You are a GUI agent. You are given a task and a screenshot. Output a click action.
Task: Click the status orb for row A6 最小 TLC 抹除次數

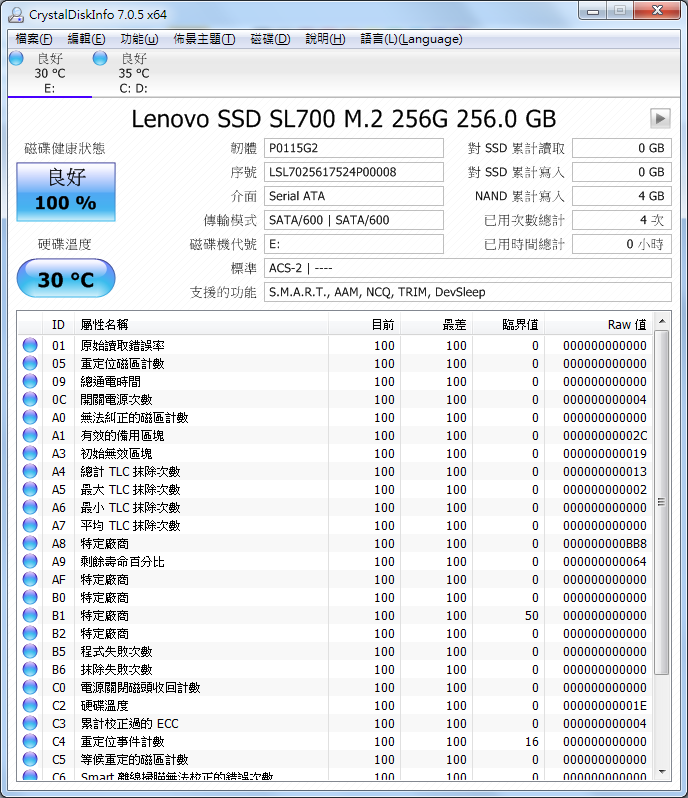[x=30, y=507]
